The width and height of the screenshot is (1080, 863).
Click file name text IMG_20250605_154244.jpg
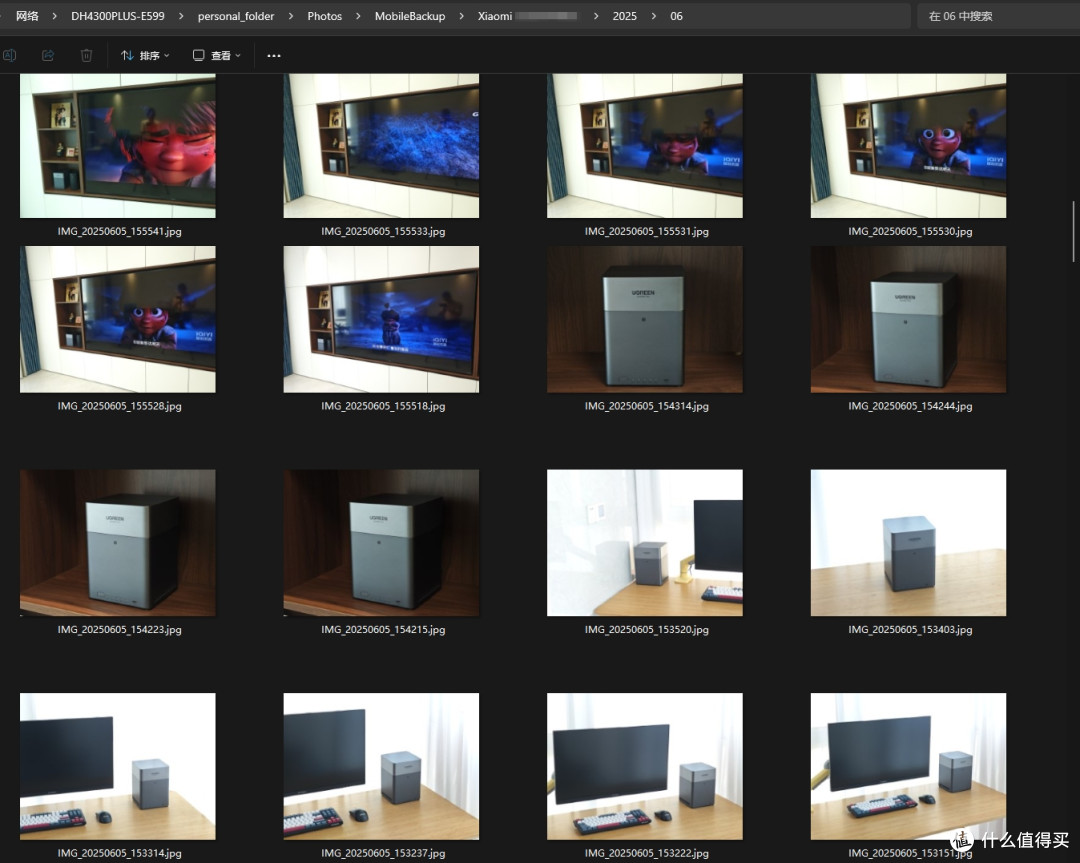click(x=910, y=406)
